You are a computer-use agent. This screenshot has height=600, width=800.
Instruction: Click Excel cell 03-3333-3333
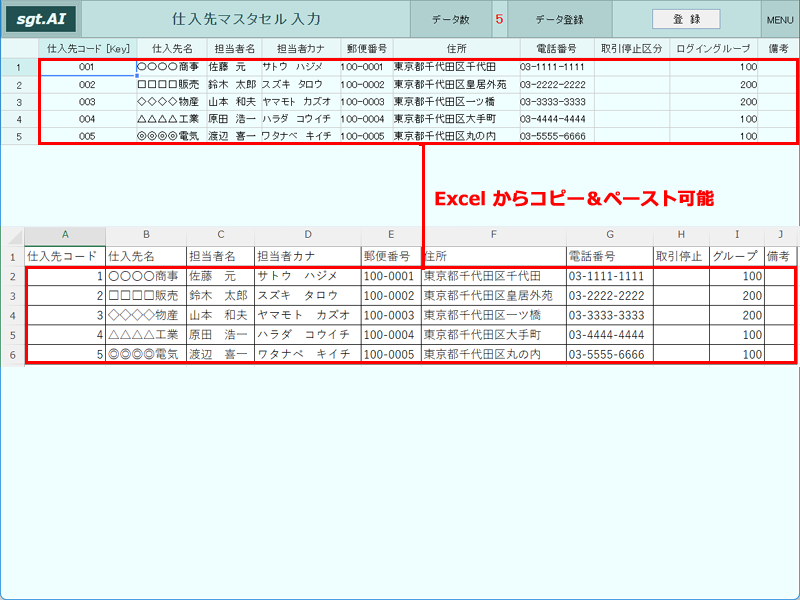pyautogui.click(x=610, y=315)
